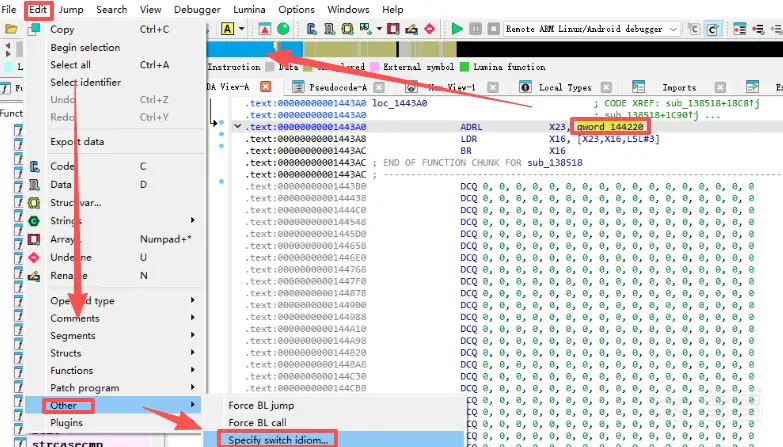Click the Rename icon in Edit menu
783x447 pixels.
click(34, 276)
